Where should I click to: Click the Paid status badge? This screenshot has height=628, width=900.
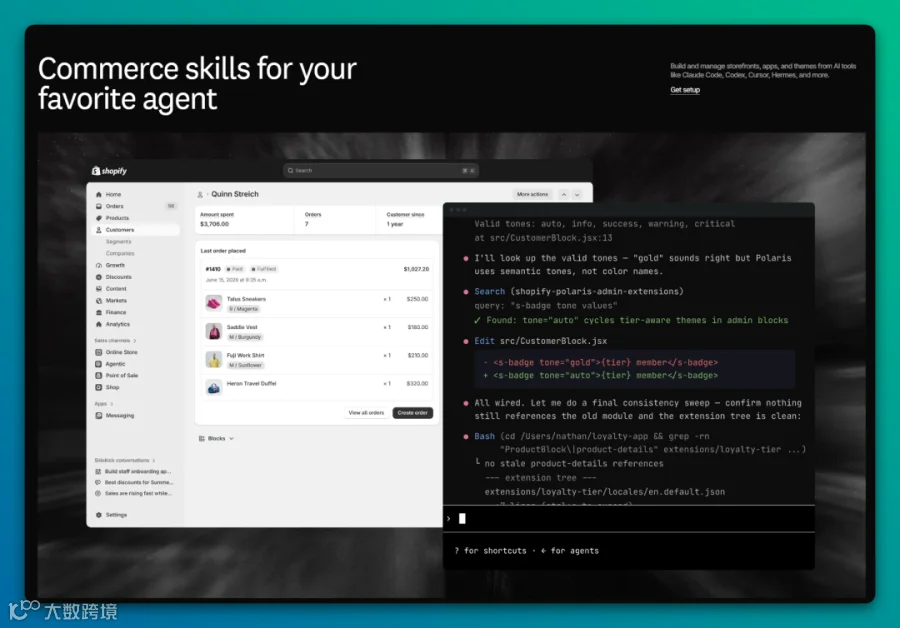coord(235,269)
